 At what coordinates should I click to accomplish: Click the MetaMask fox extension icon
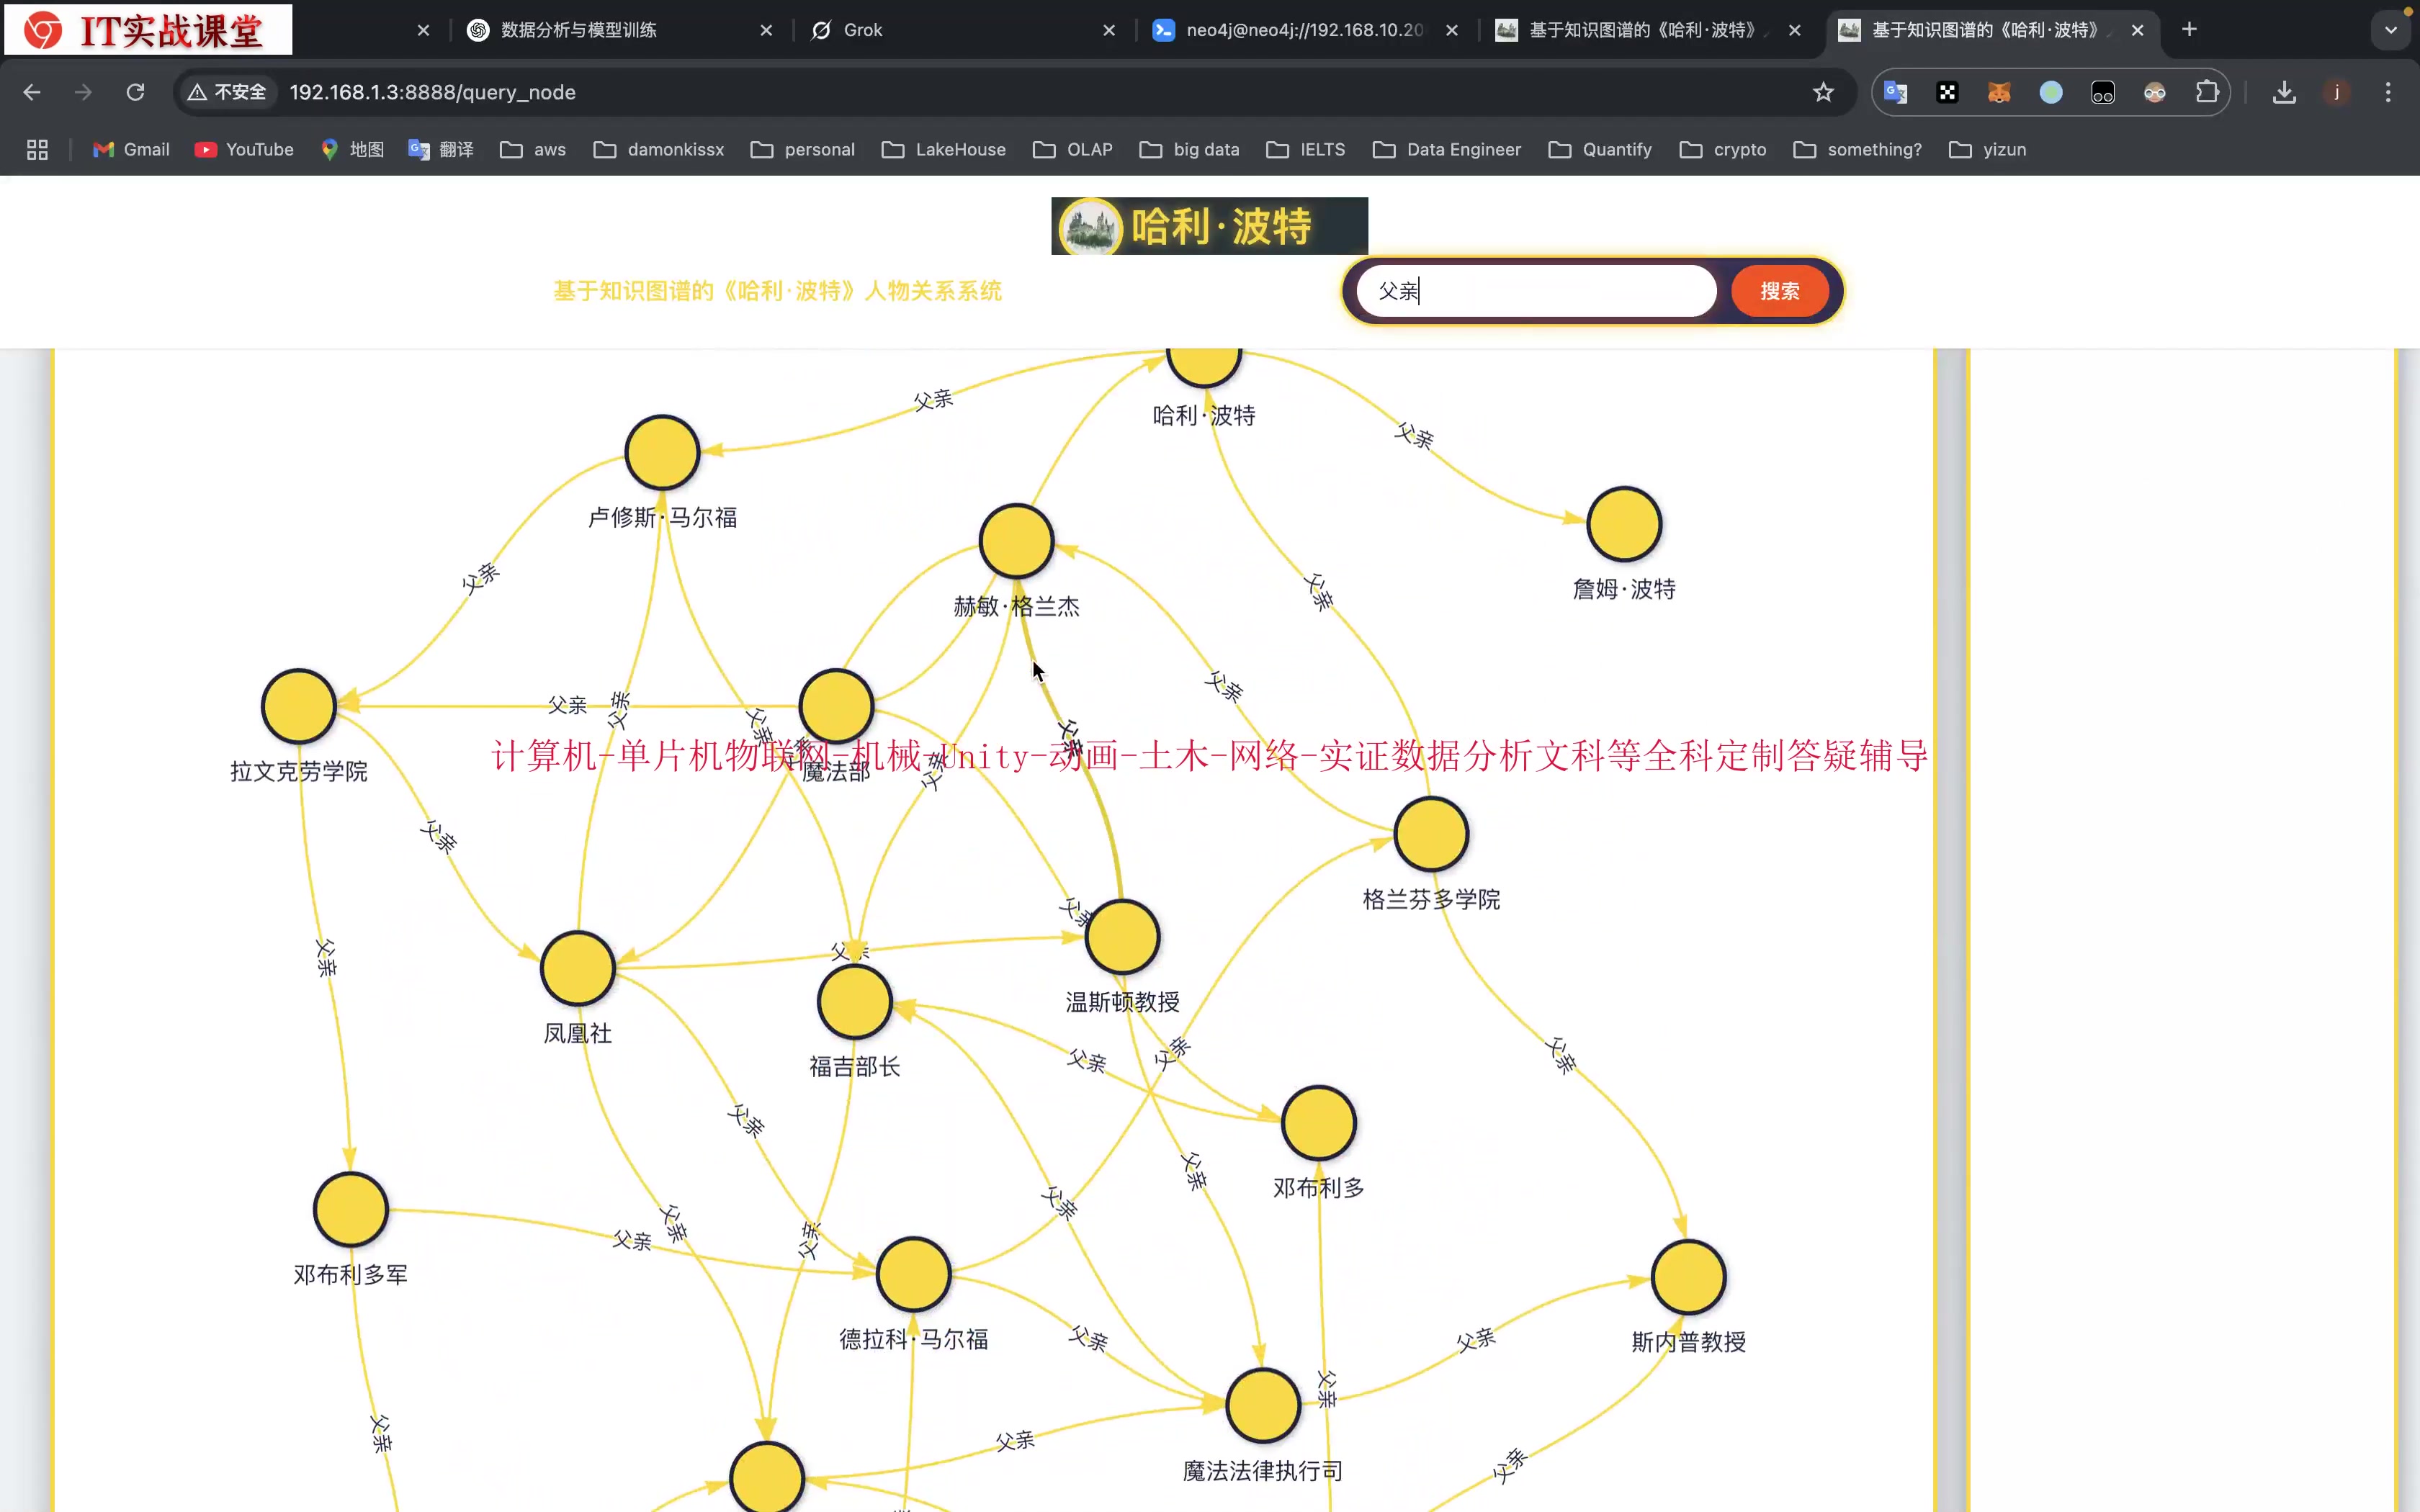tap(1999, 92)
